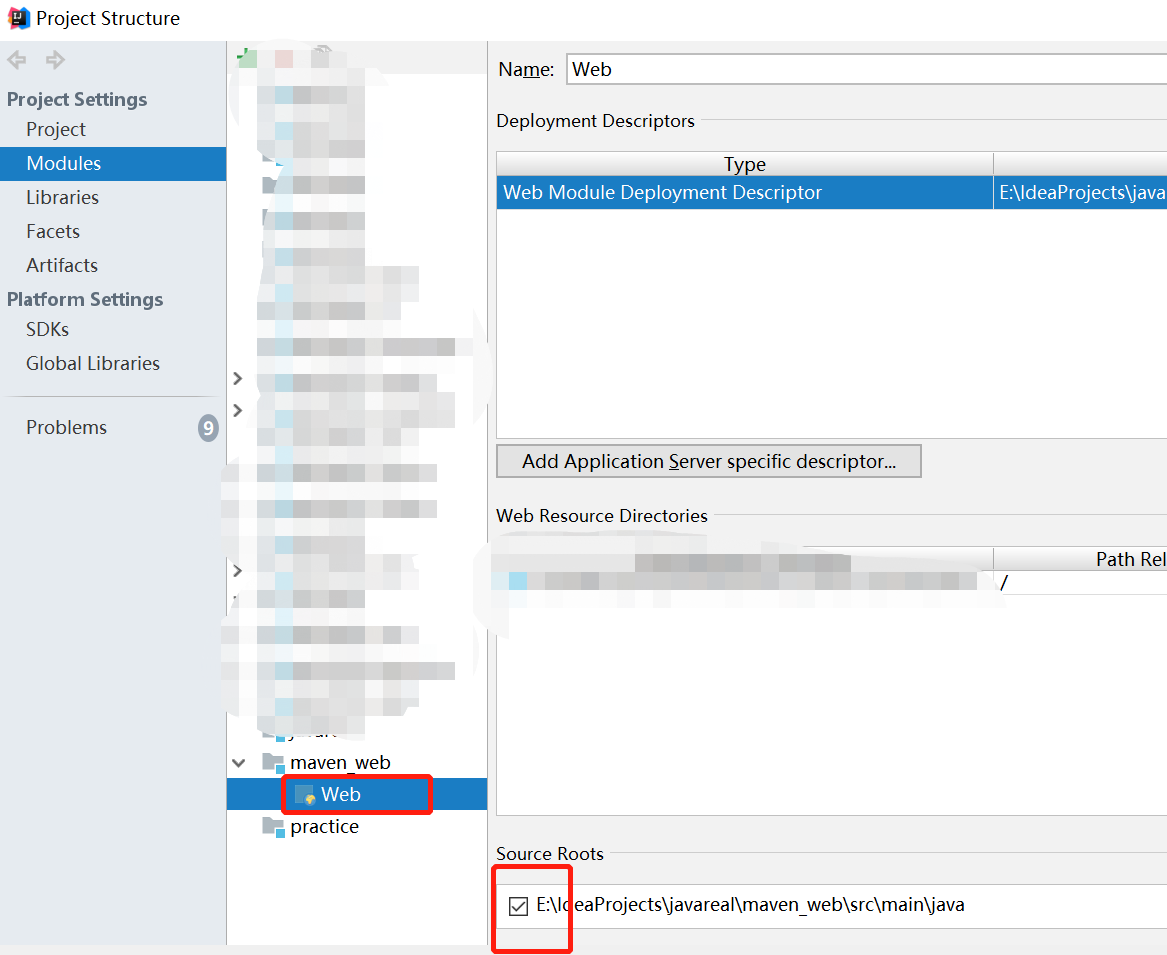This screenshot has width=1167, height=955.
Task: Click Add Application Server specific descriptor button
Action: (709, 461)
